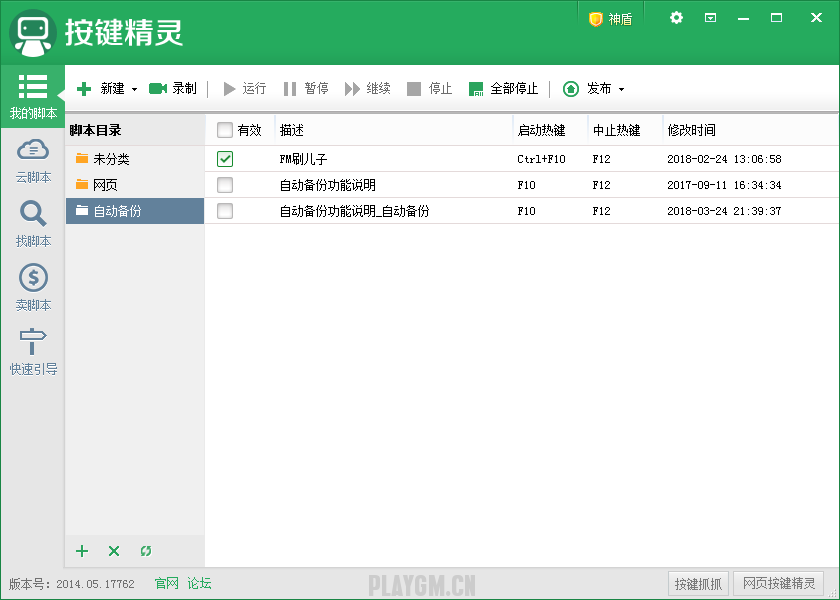Viewport: 840px width, 600px height.
Task: Open the 云脚本 cloud scripts section
Action: click(x=33, y=161)
